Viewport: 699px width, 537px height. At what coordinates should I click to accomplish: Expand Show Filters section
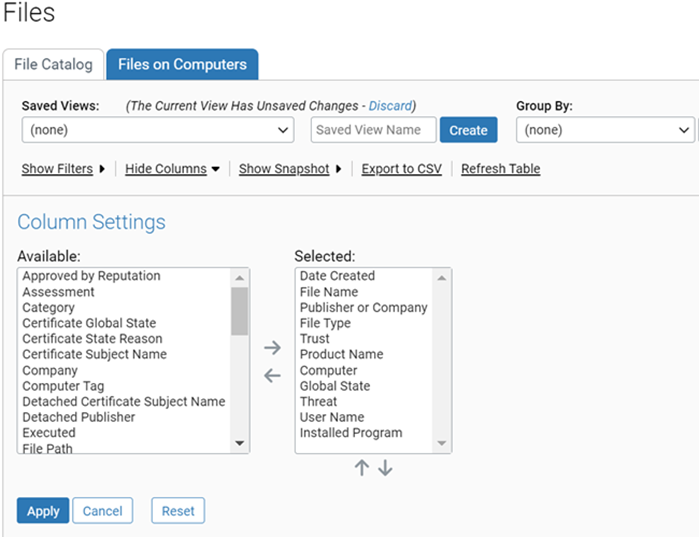click(x=63, y=169)
